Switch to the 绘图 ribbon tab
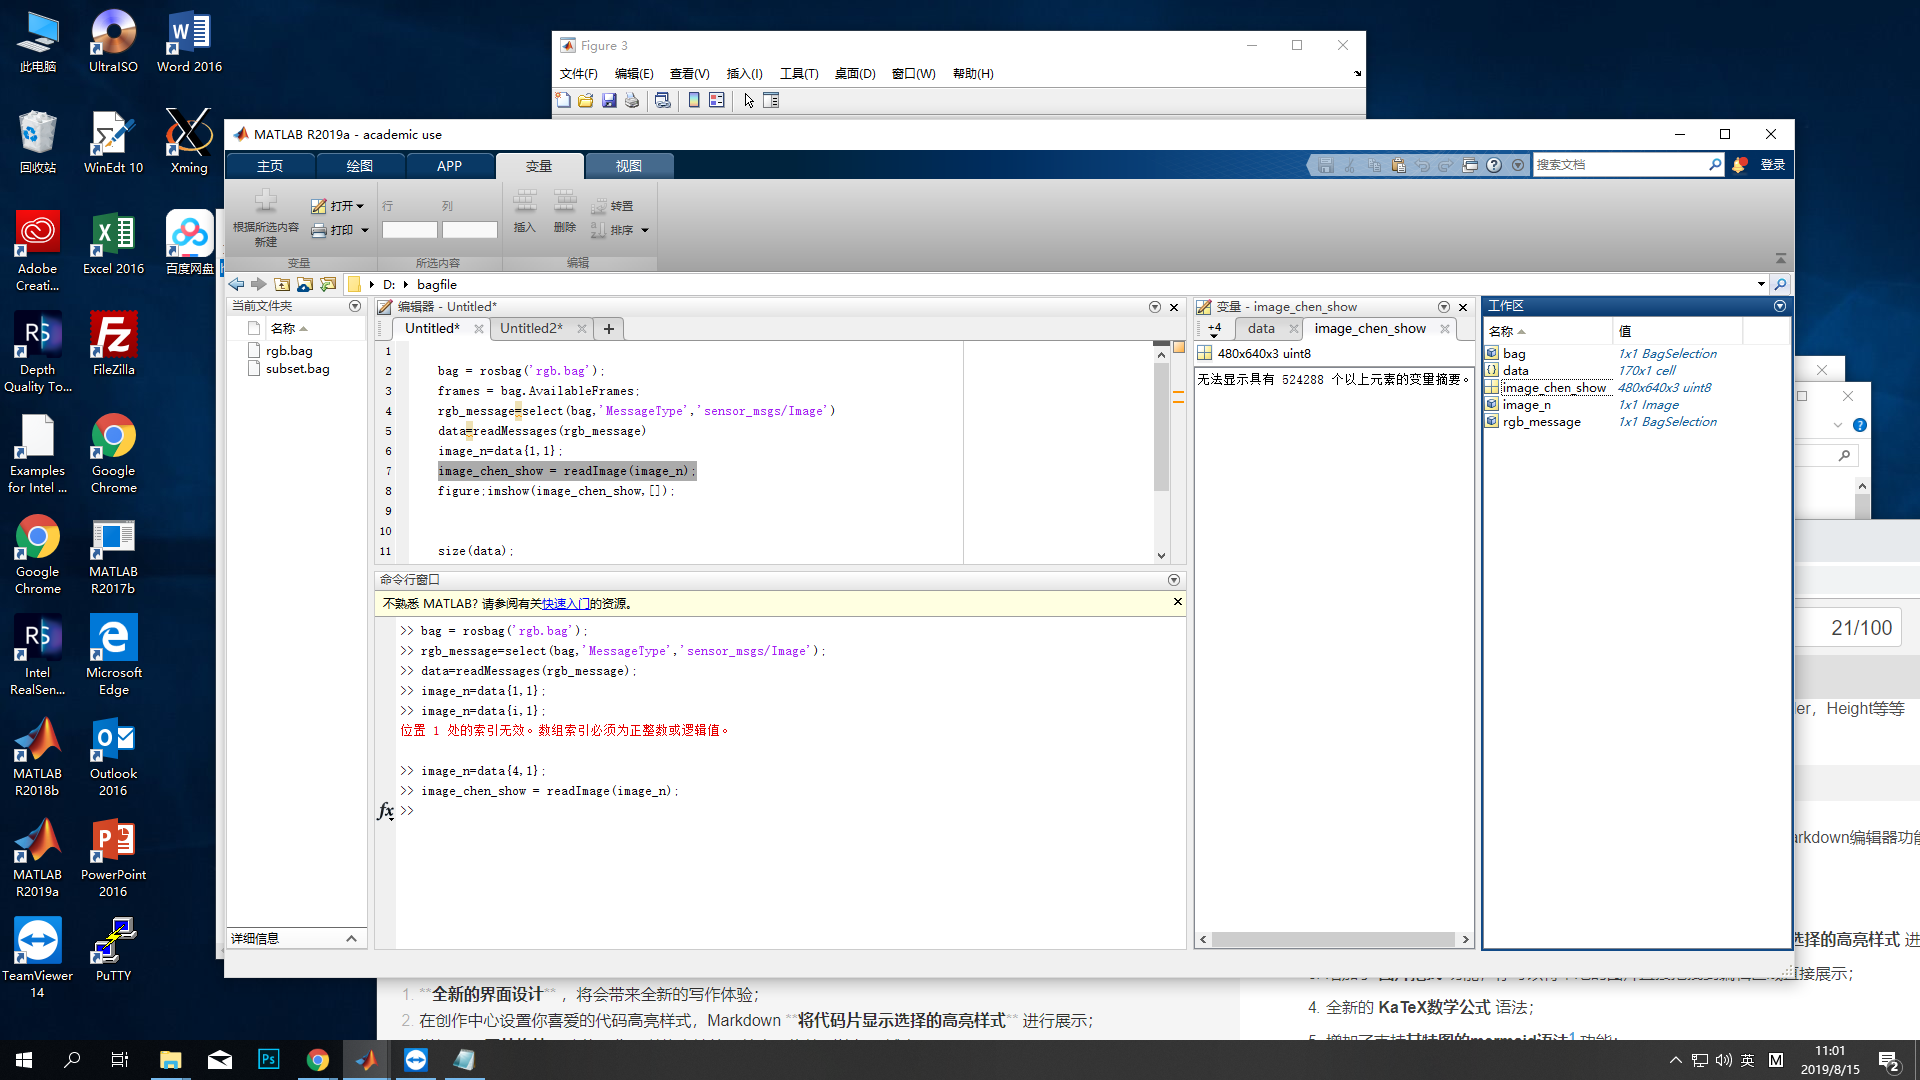 point(359,166)
